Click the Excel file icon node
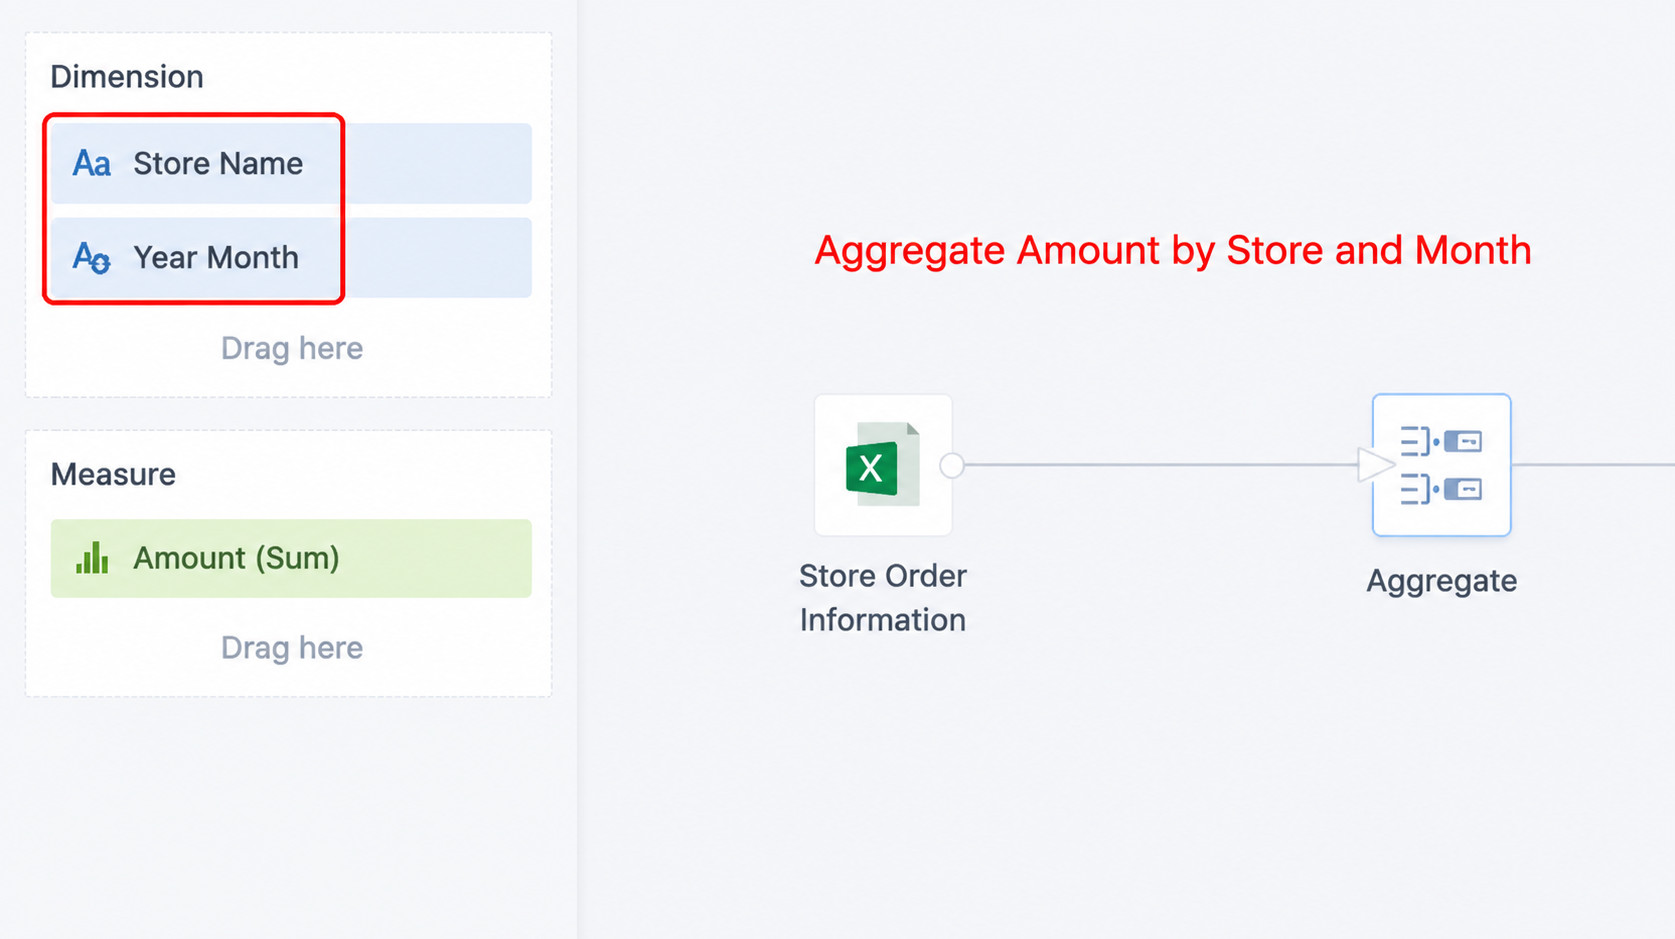 883,465
